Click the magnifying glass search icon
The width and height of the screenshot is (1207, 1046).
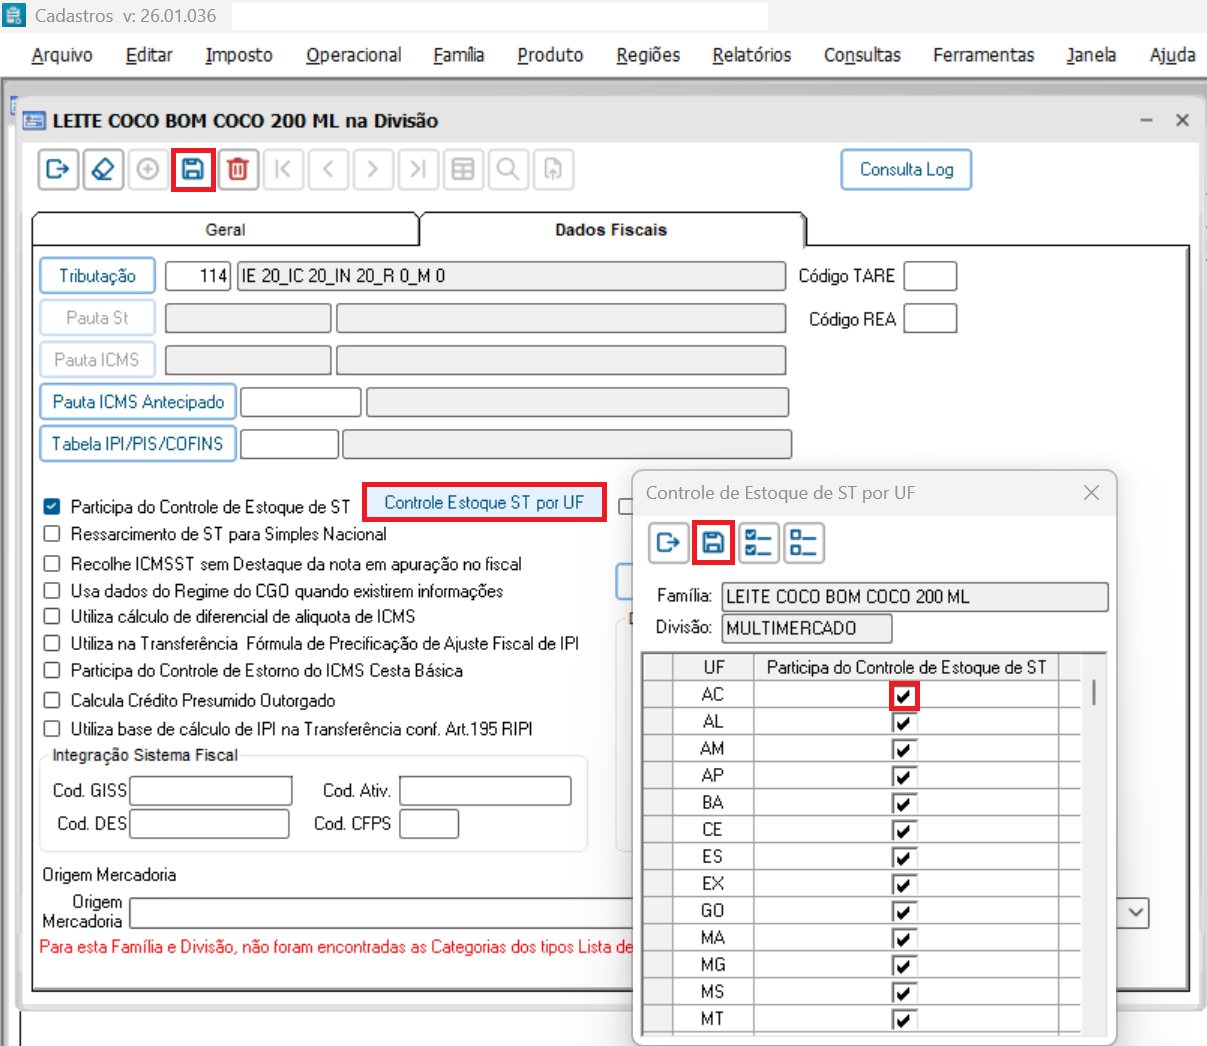point(508,169)
